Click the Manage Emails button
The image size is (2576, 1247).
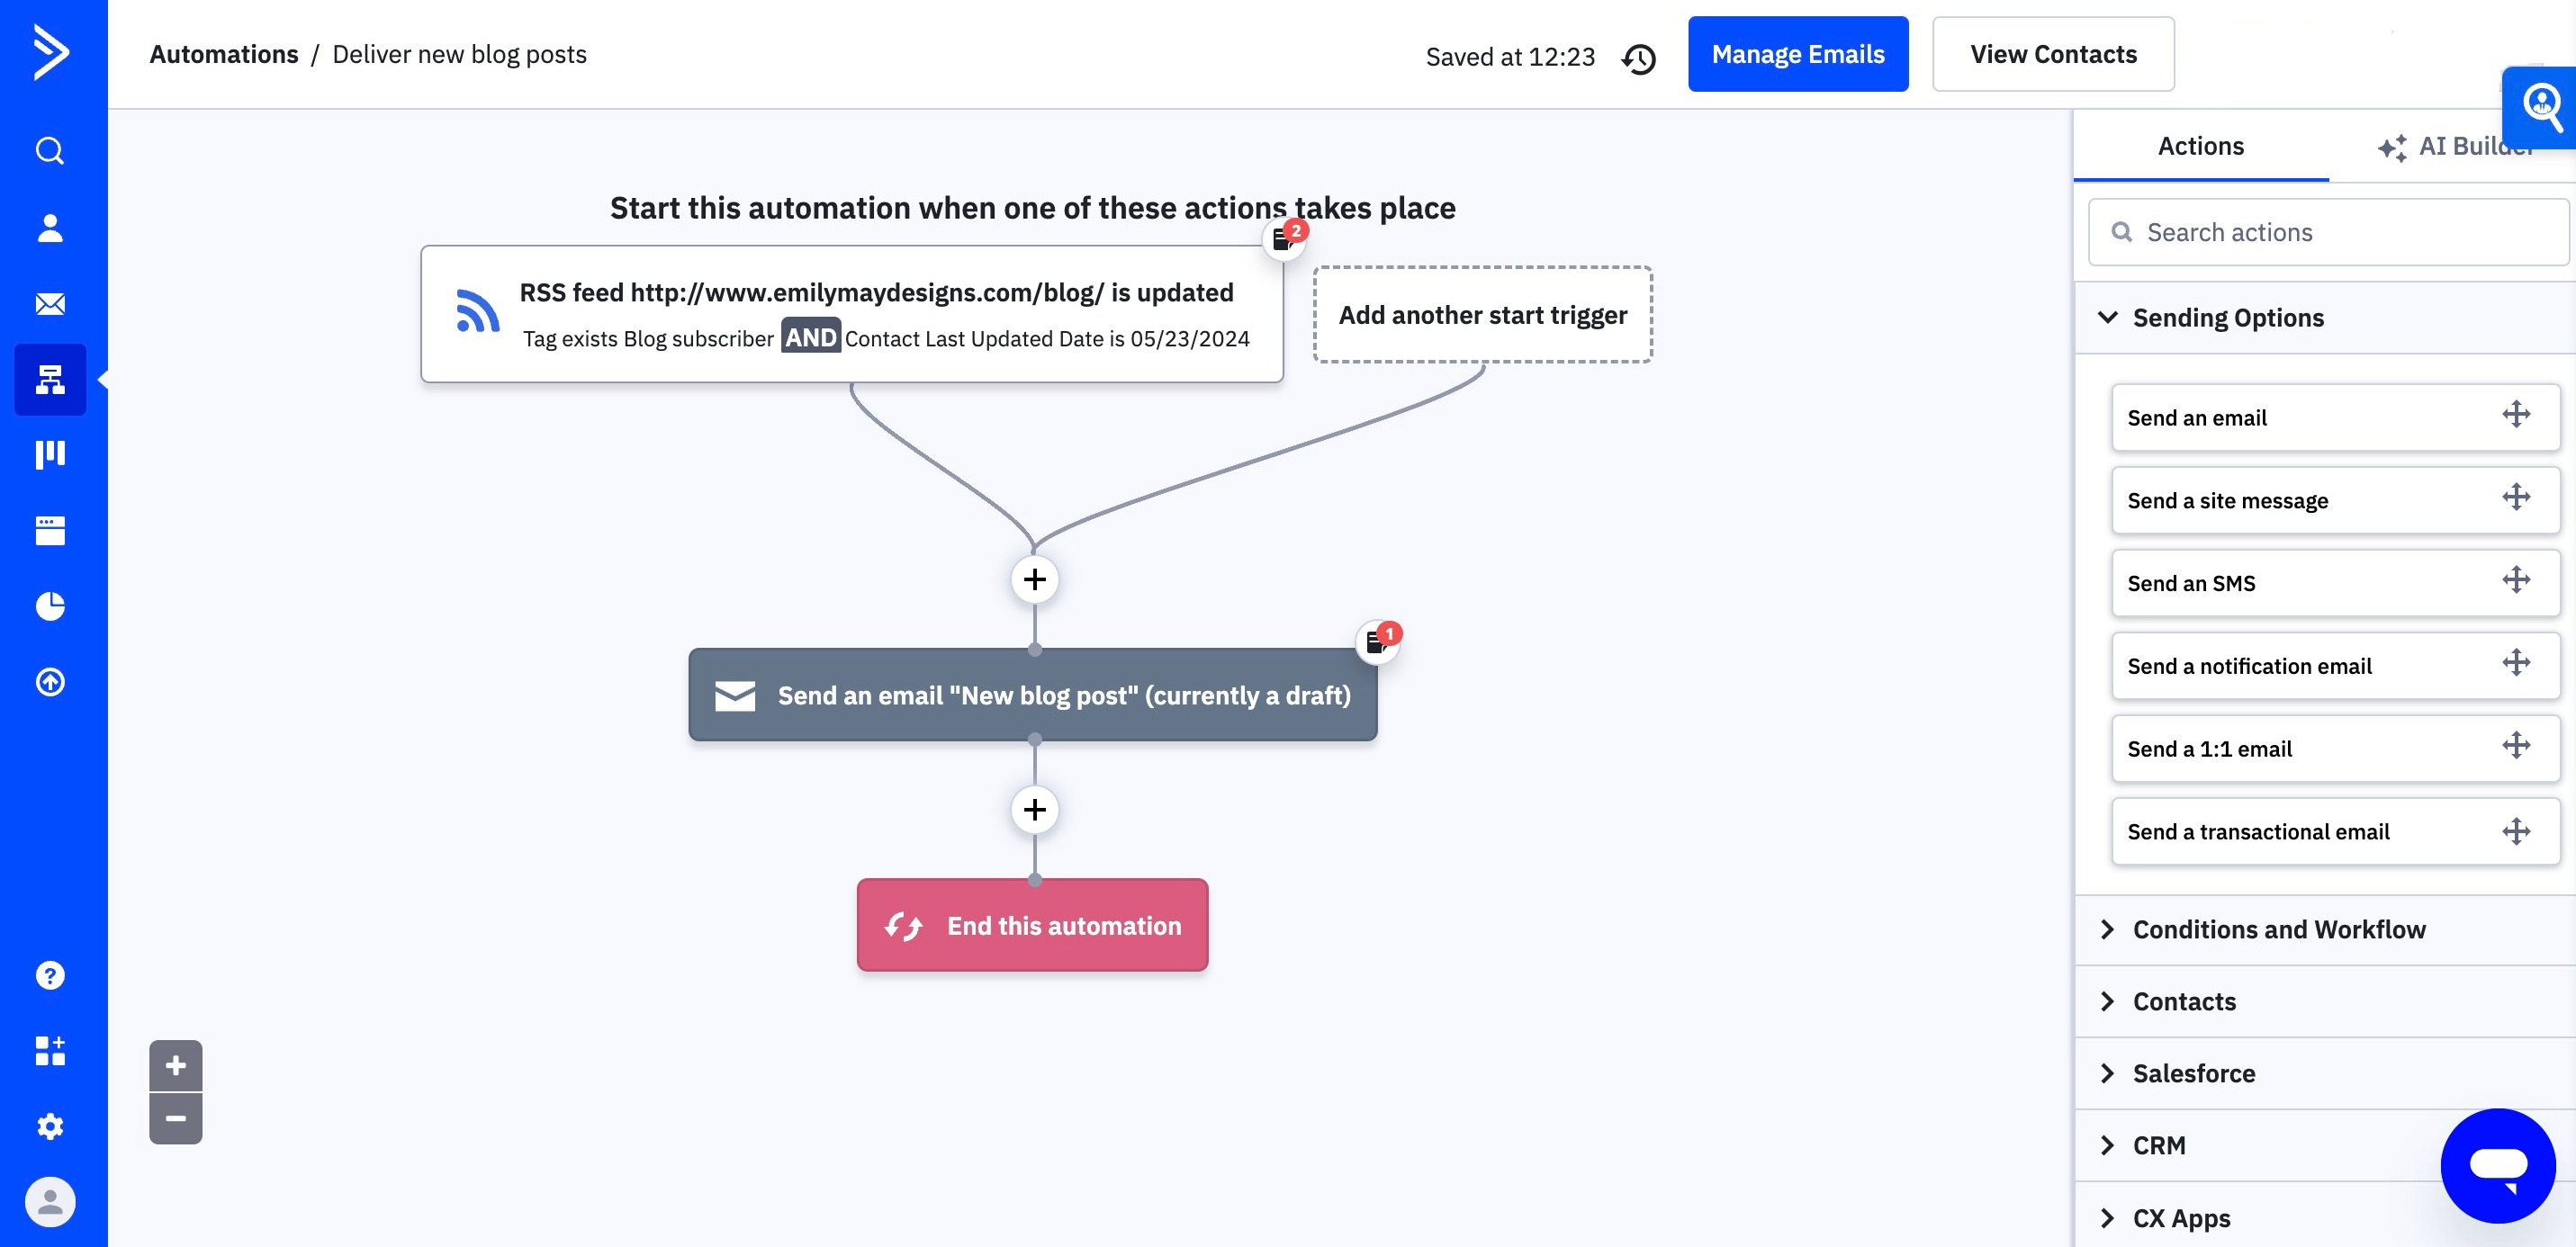pos(1797,54)
